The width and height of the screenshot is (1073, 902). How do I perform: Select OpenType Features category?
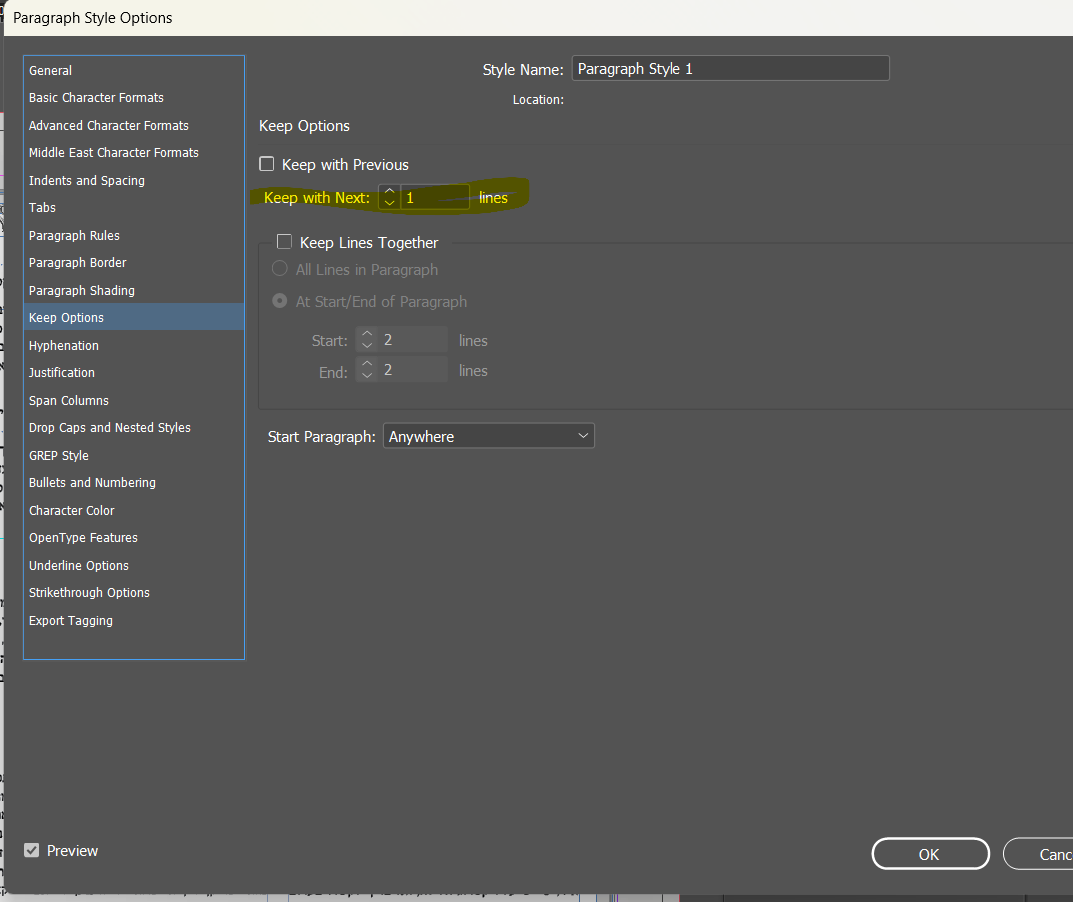pos(133,538)
